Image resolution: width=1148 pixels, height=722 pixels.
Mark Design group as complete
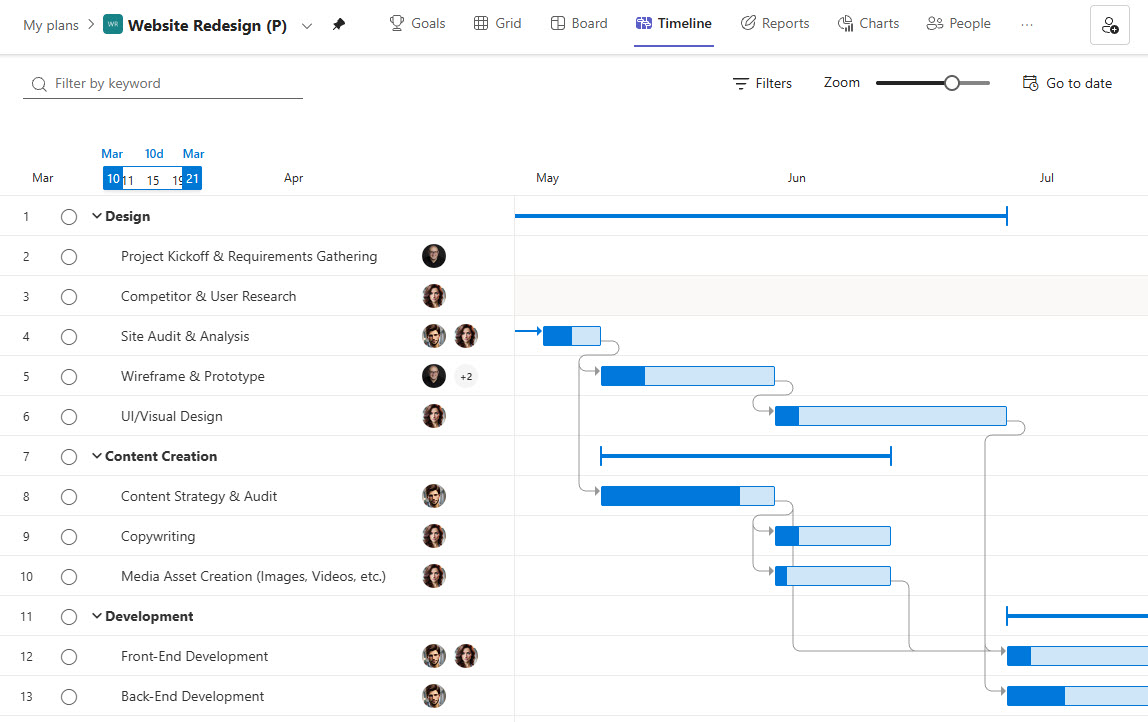69,217
